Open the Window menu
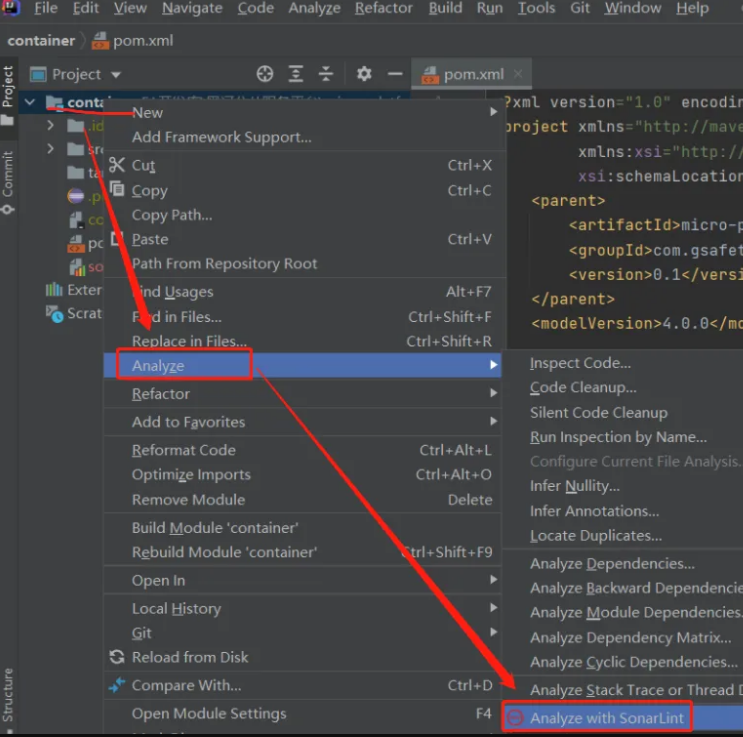 click(x=633, y=8)
